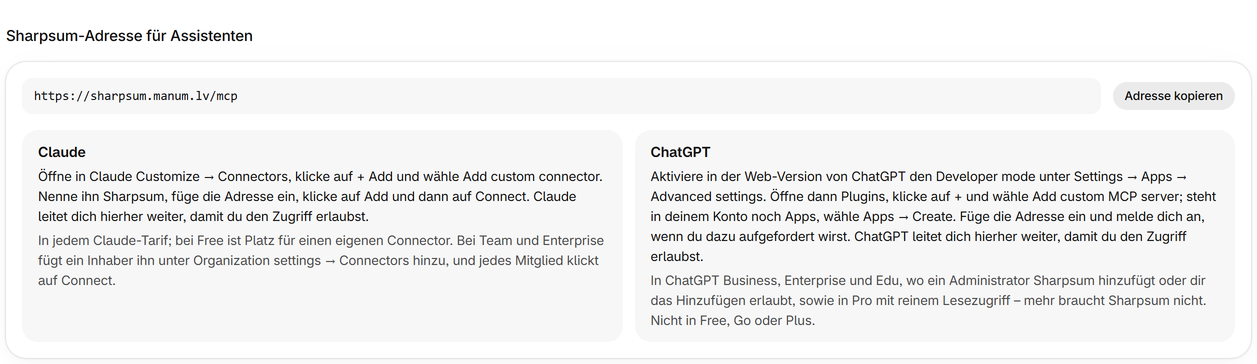Click the gray ChatGPT Business, Enterprise note
Image resolution: width=1257 pixels, height=364 pixels.
click(928, 301)
